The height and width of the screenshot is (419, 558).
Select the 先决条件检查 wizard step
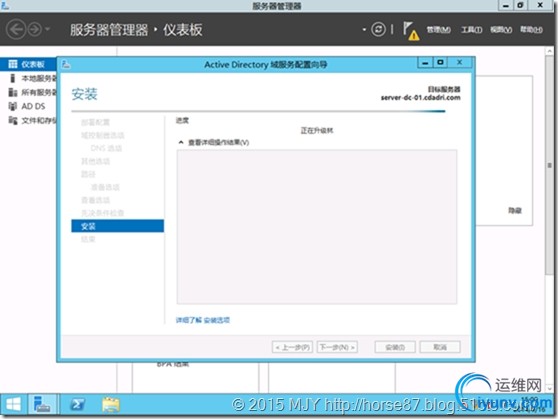pos(102,213)
